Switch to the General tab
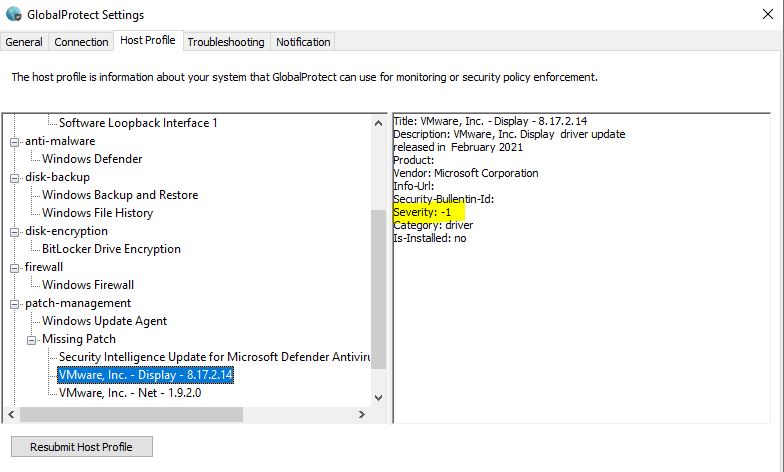The image size is (784, 472). (x=24, y=42)
